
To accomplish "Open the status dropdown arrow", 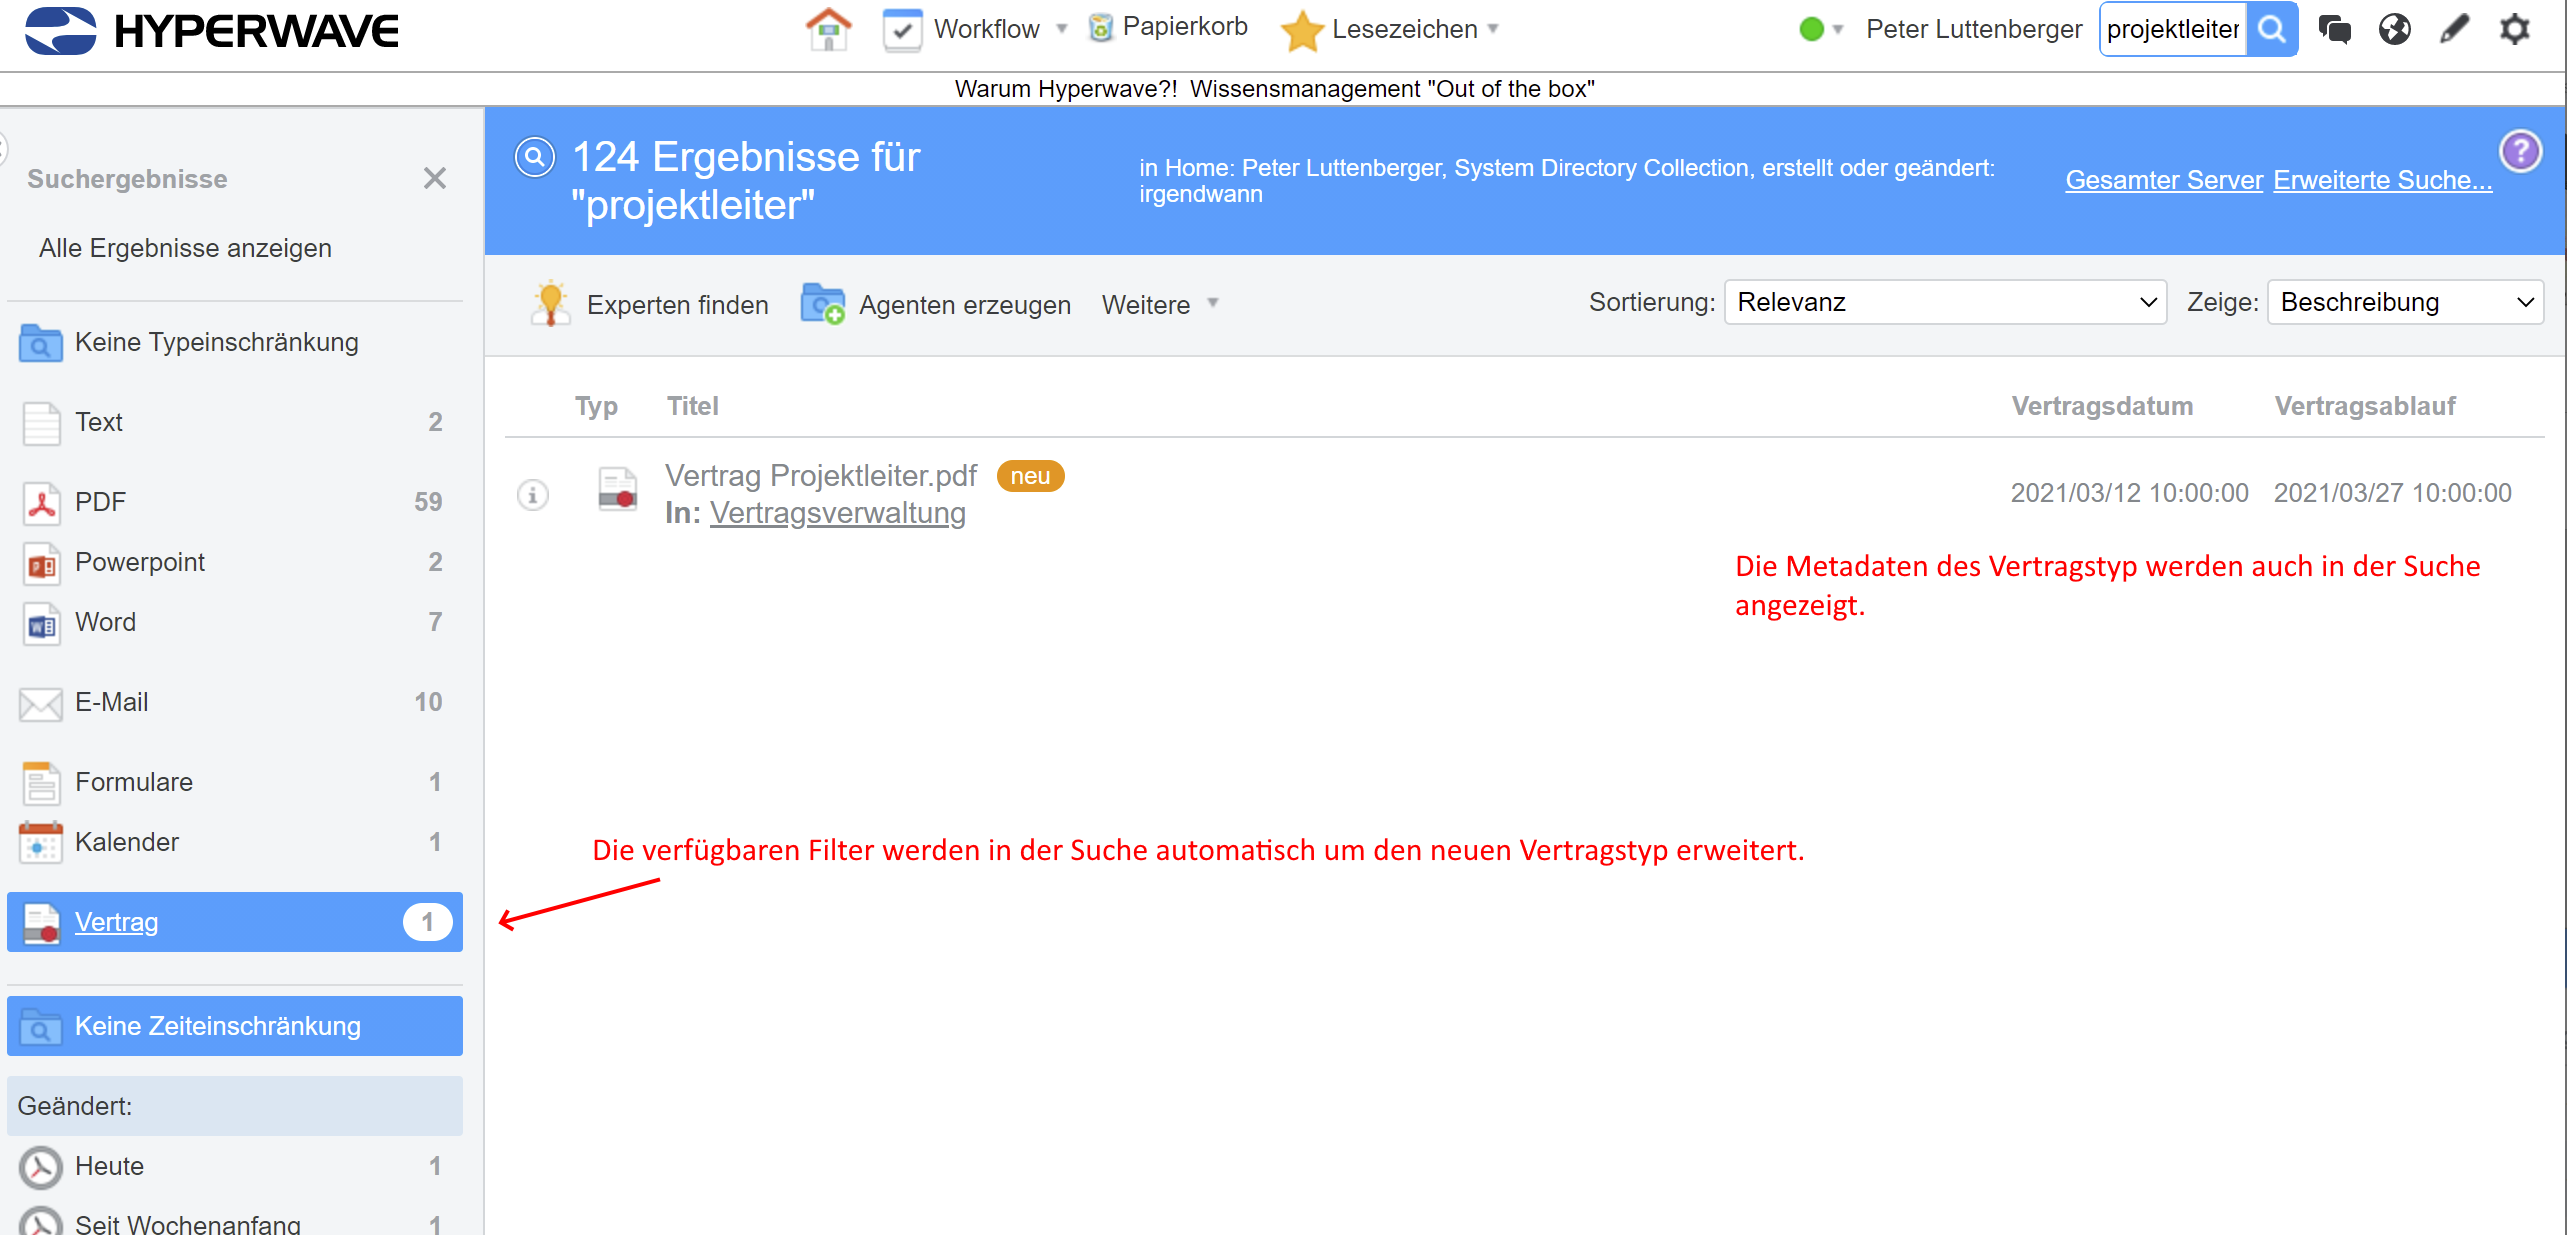I will (x=1838, y=29).
